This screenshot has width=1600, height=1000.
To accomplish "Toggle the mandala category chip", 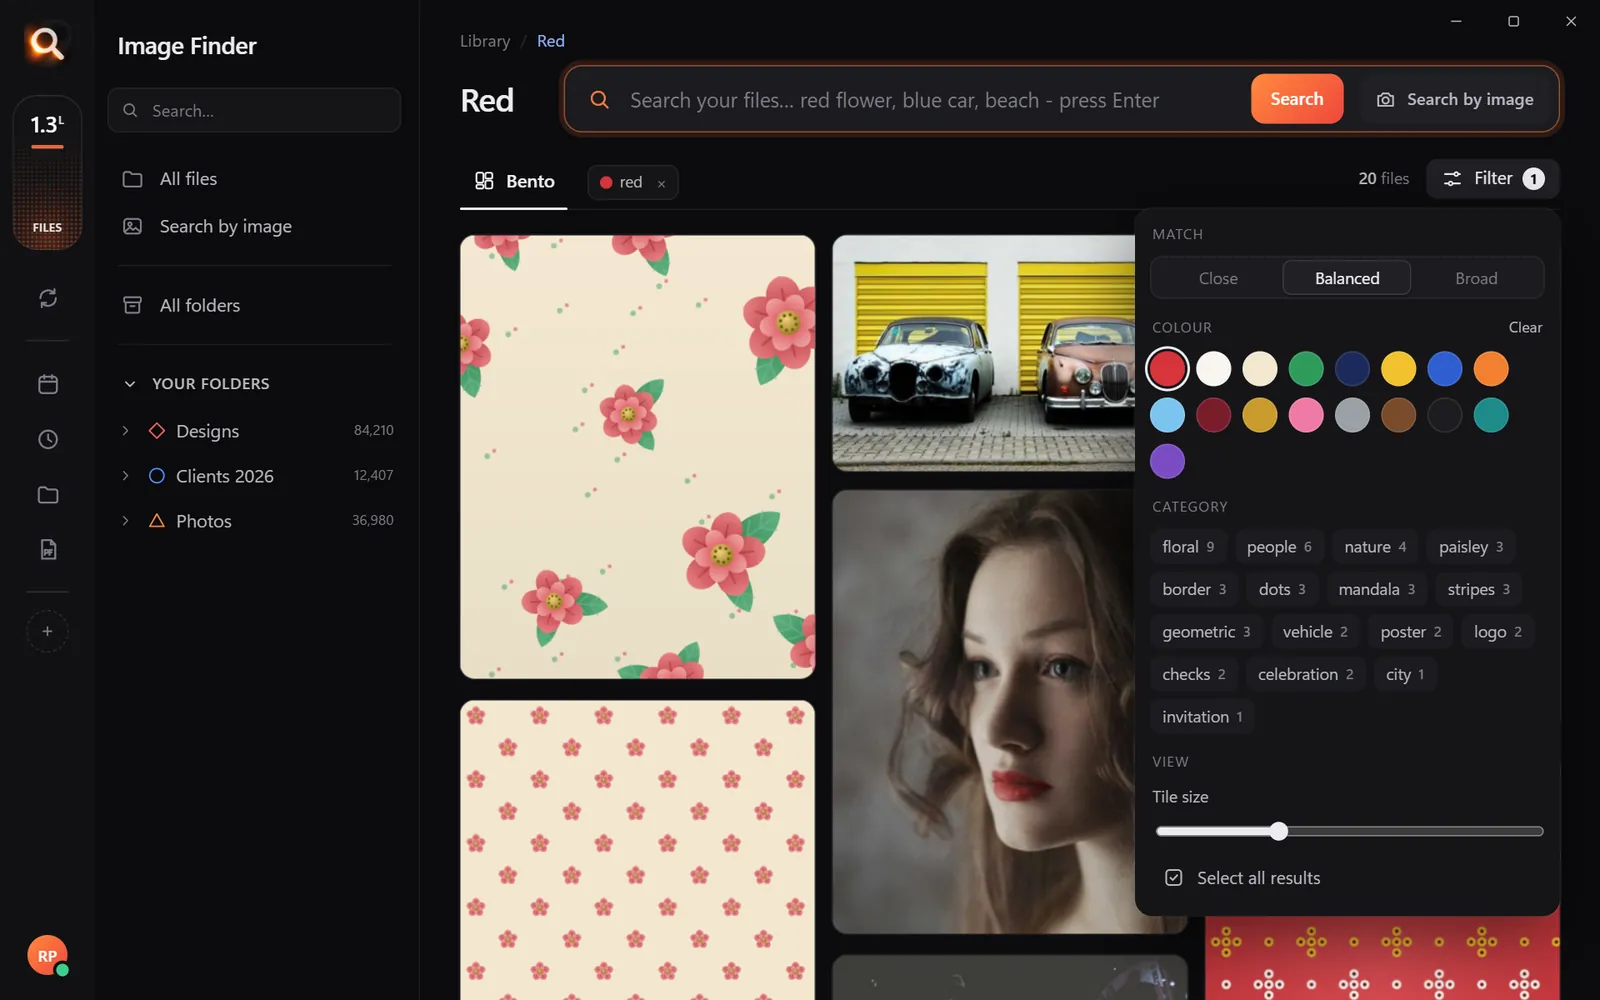I will click(1376, 590).
